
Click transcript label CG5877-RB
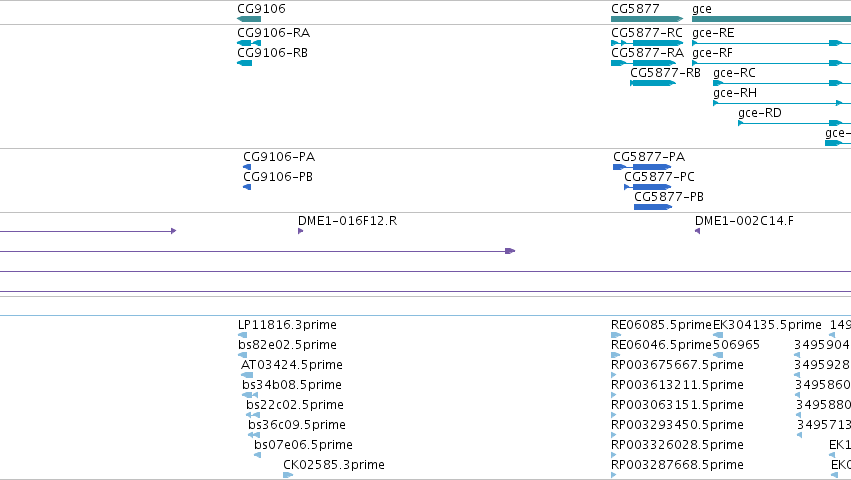[x=665, y=73]
